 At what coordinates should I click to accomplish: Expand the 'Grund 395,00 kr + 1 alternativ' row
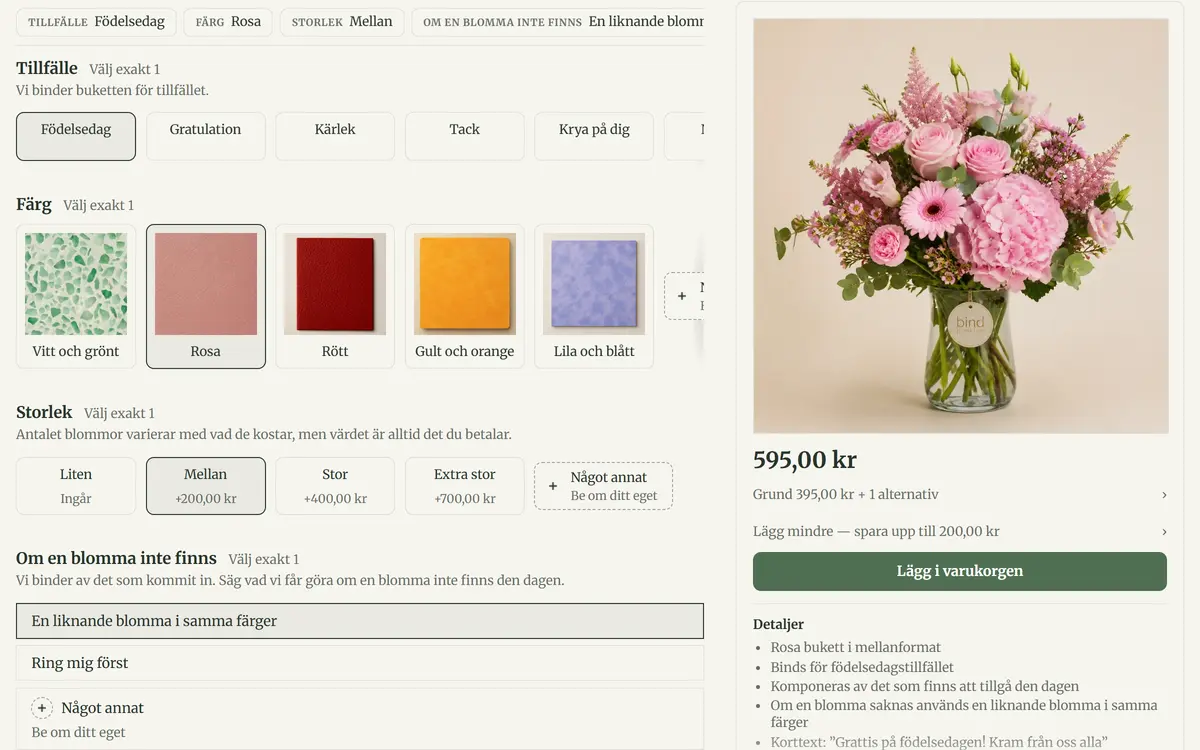click(960, 494)
